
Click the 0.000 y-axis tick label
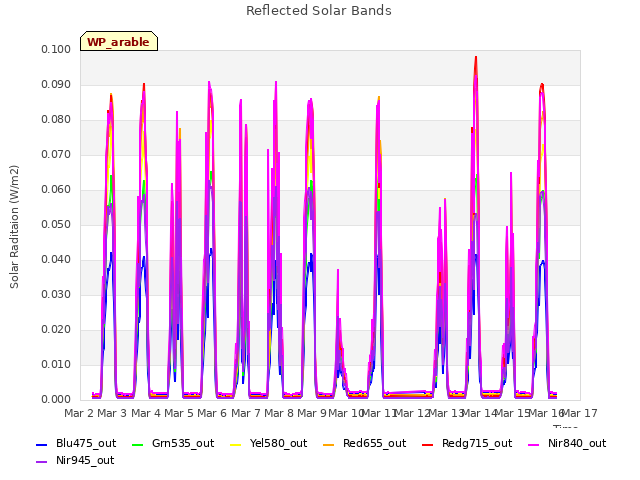pos(56,400)
